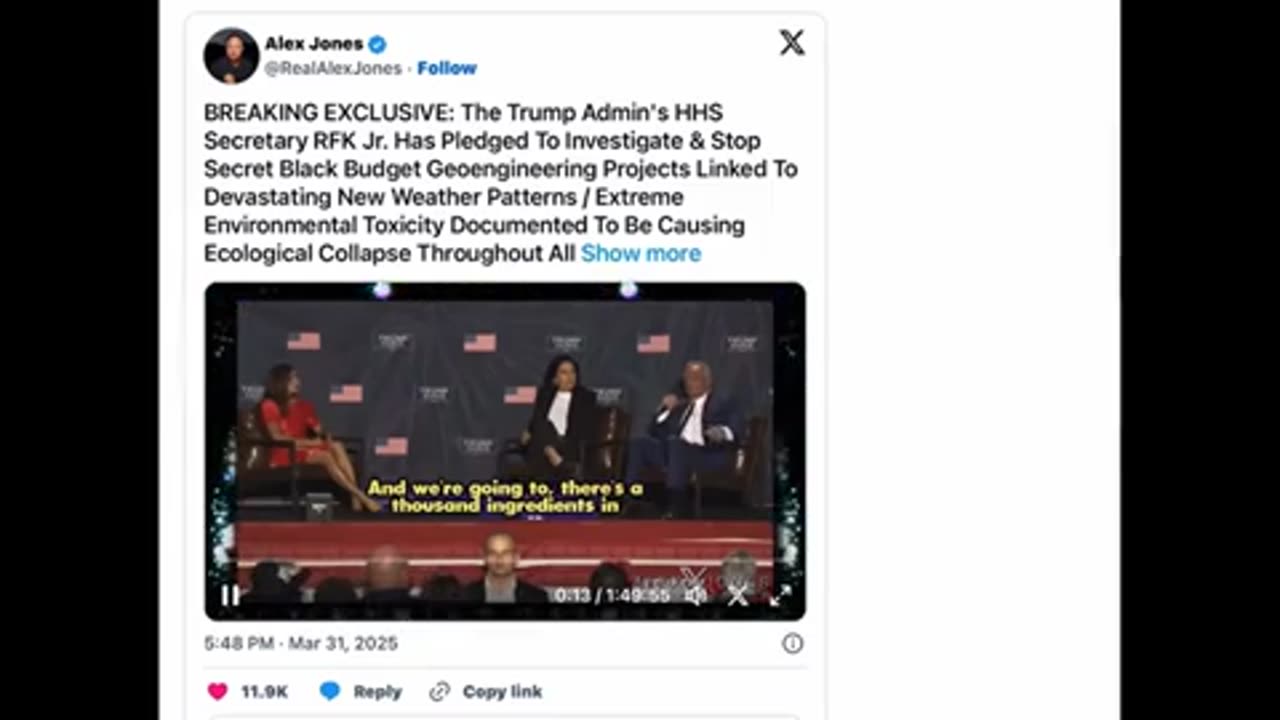Click the X logo in the tweet header

click(792, 42)
